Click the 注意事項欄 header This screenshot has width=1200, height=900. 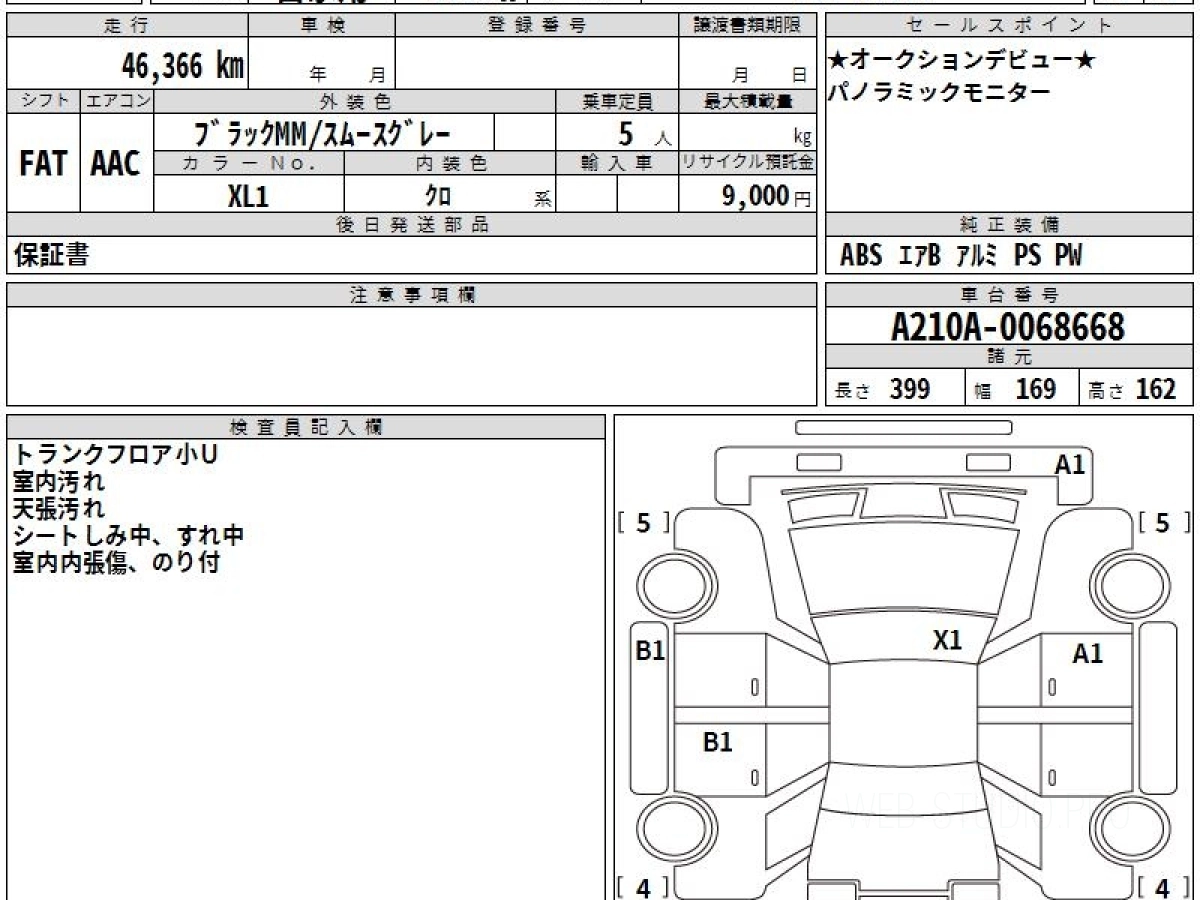click(412, 295)
